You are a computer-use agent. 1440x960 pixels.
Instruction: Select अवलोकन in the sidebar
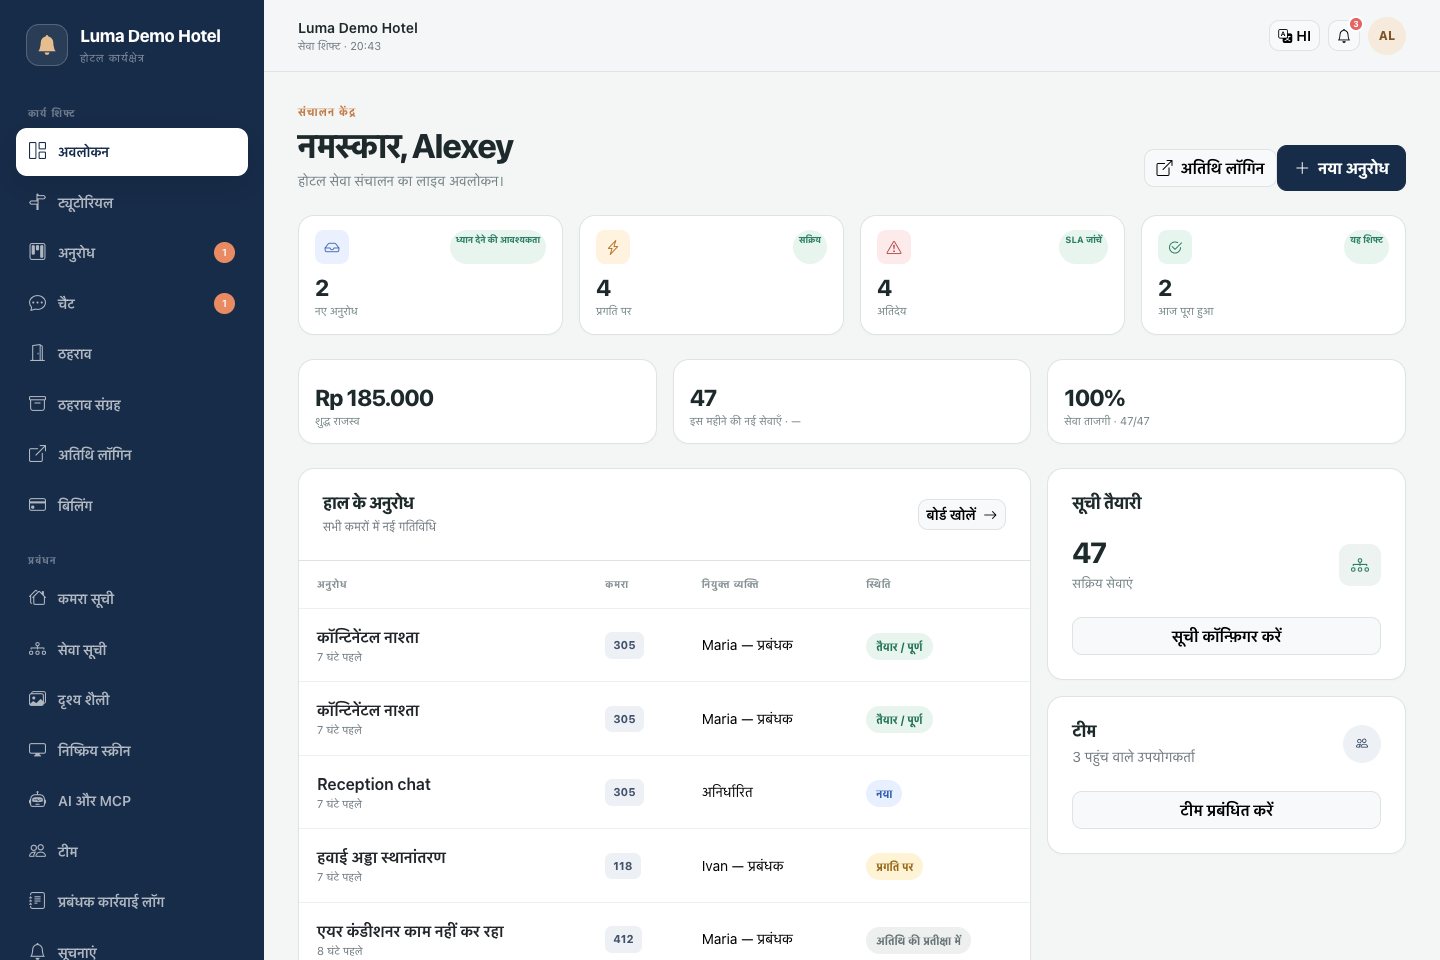tap(132, 152)
